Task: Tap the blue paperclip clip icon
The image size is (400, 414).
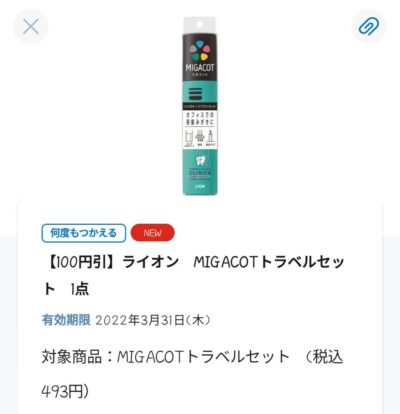Action: (369, 27)
